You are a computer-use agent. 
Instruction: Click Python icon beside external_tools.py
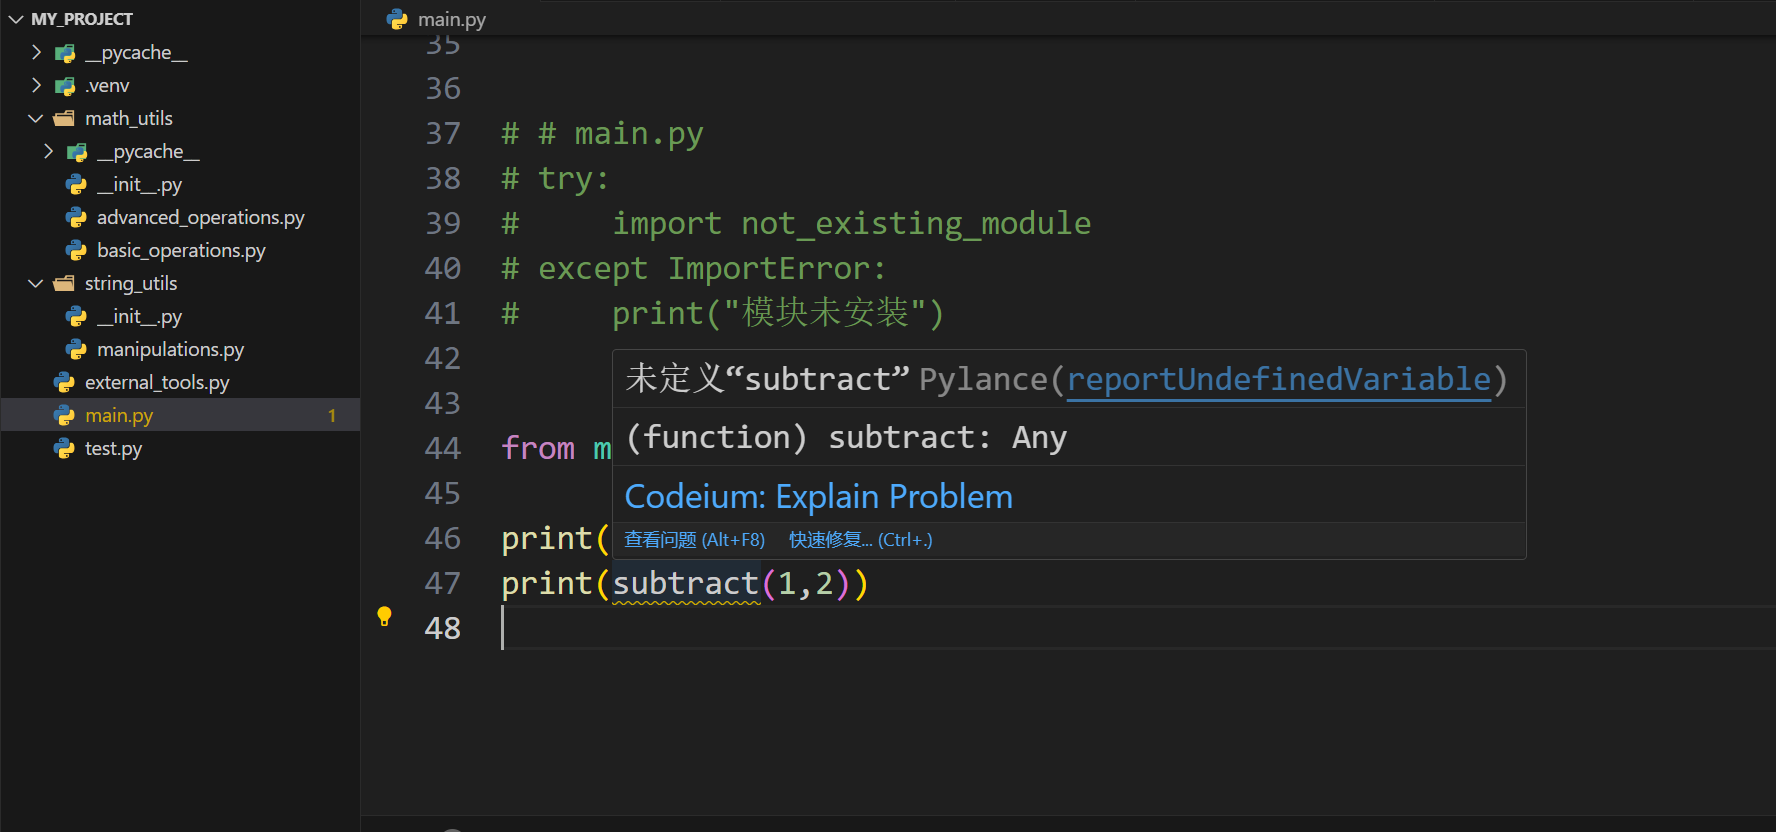(64, 382)
